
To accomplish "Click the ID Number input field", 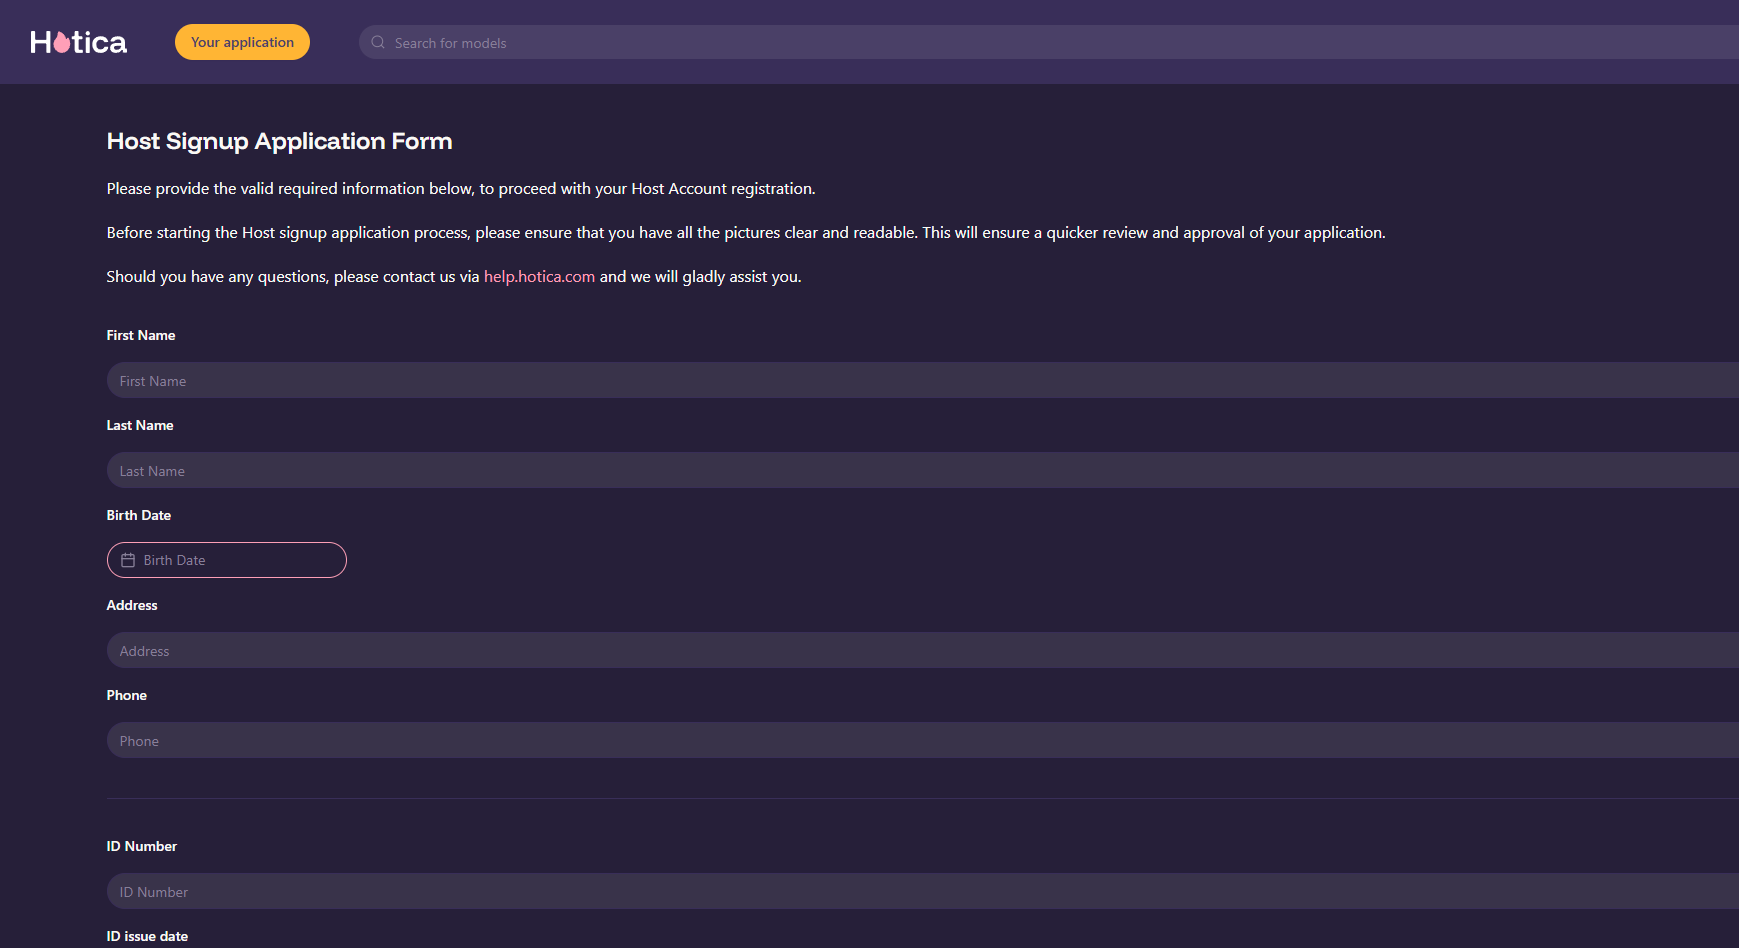I will point(900,892).
